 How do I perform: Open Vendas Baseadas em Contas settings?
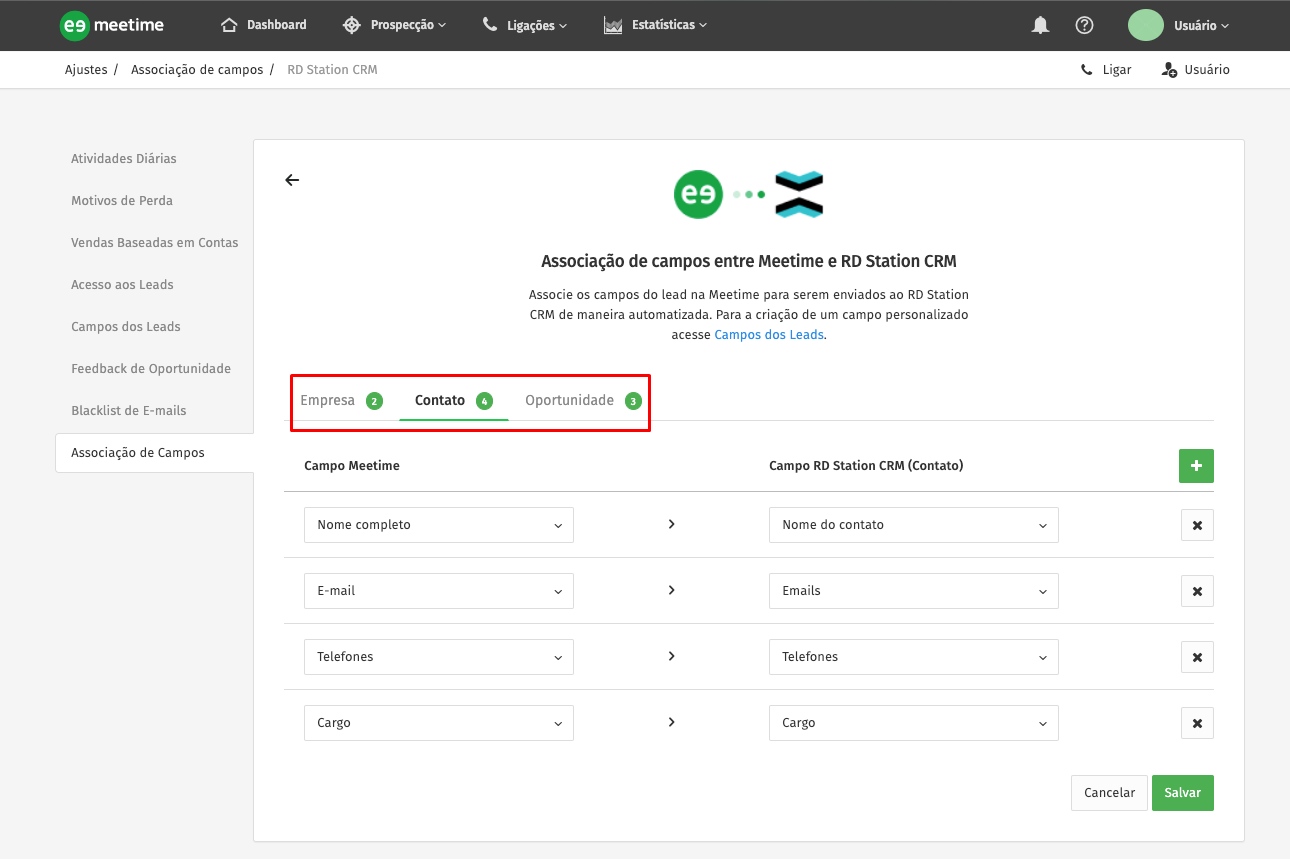(x=155, y=243)
